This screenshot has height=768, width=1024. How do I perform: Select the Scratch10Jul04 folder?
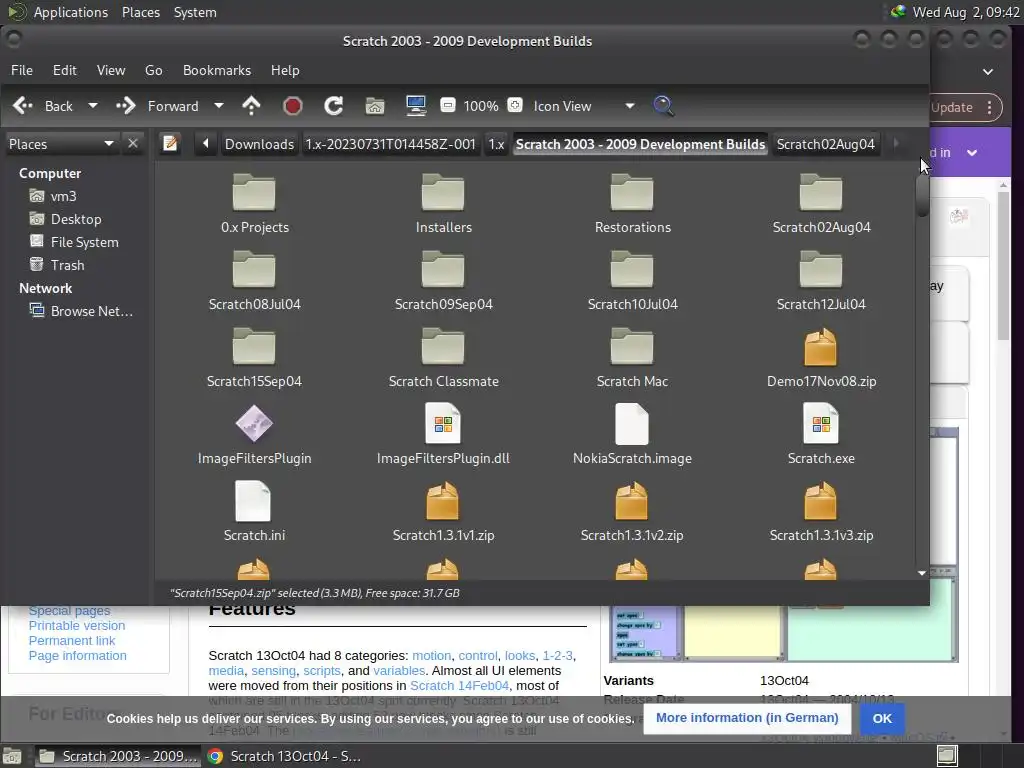pos(632,281)
